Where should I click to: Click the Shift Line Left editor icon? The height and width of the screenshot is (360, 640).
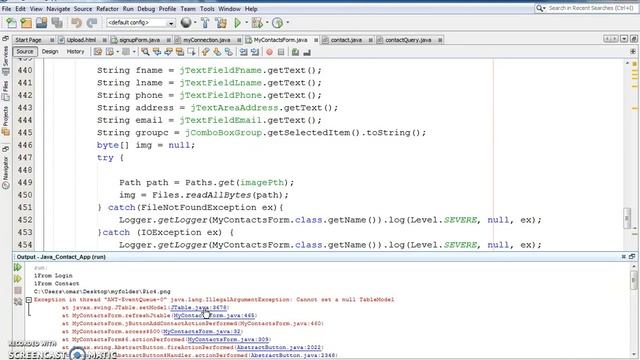(x=243, y=52)
